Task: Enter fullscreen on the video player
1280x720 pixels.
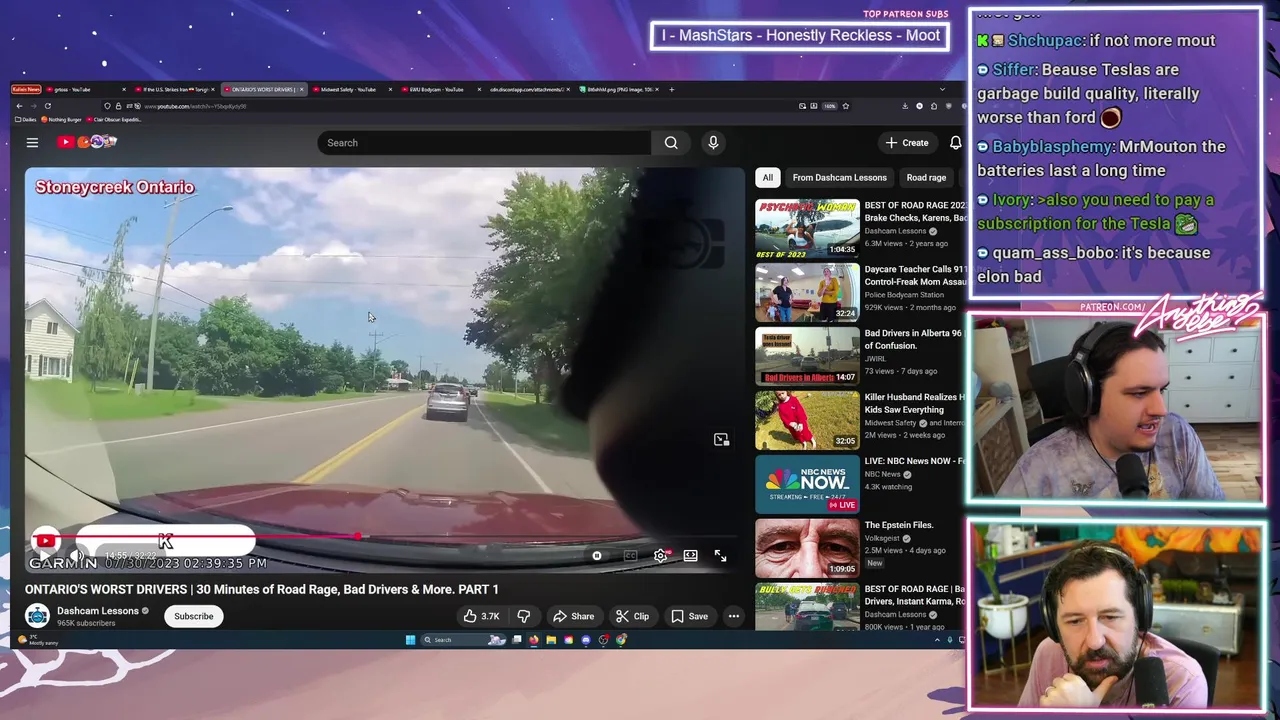Action: click(720, 556)
